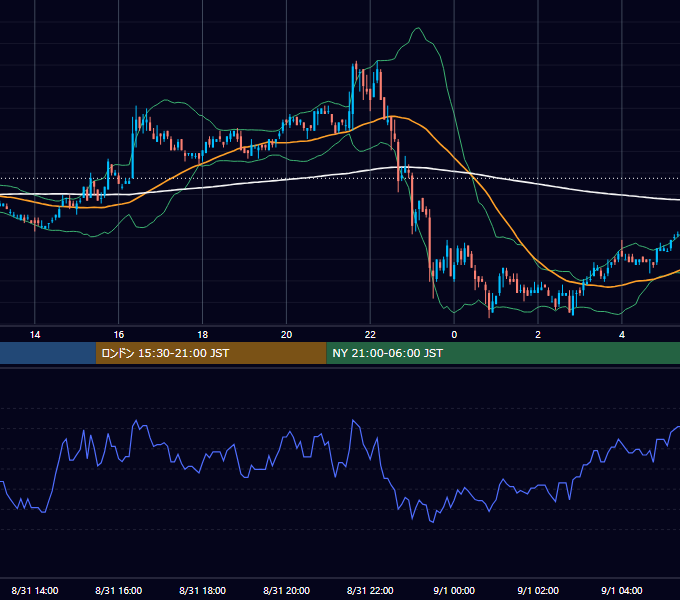
Task: Click the upper Bollinger band peak after 22:00
Action: [x=418, y=28]
